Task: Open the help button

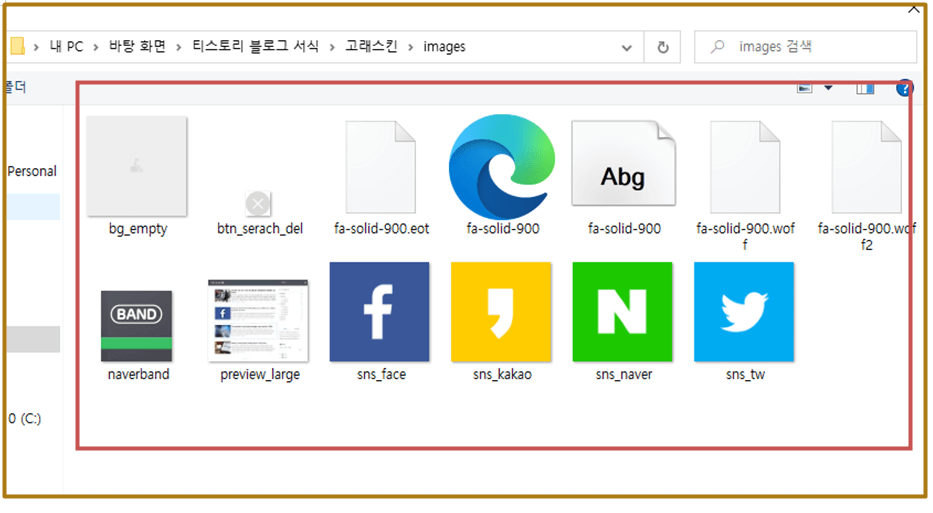Action: (x=904, y=88)
